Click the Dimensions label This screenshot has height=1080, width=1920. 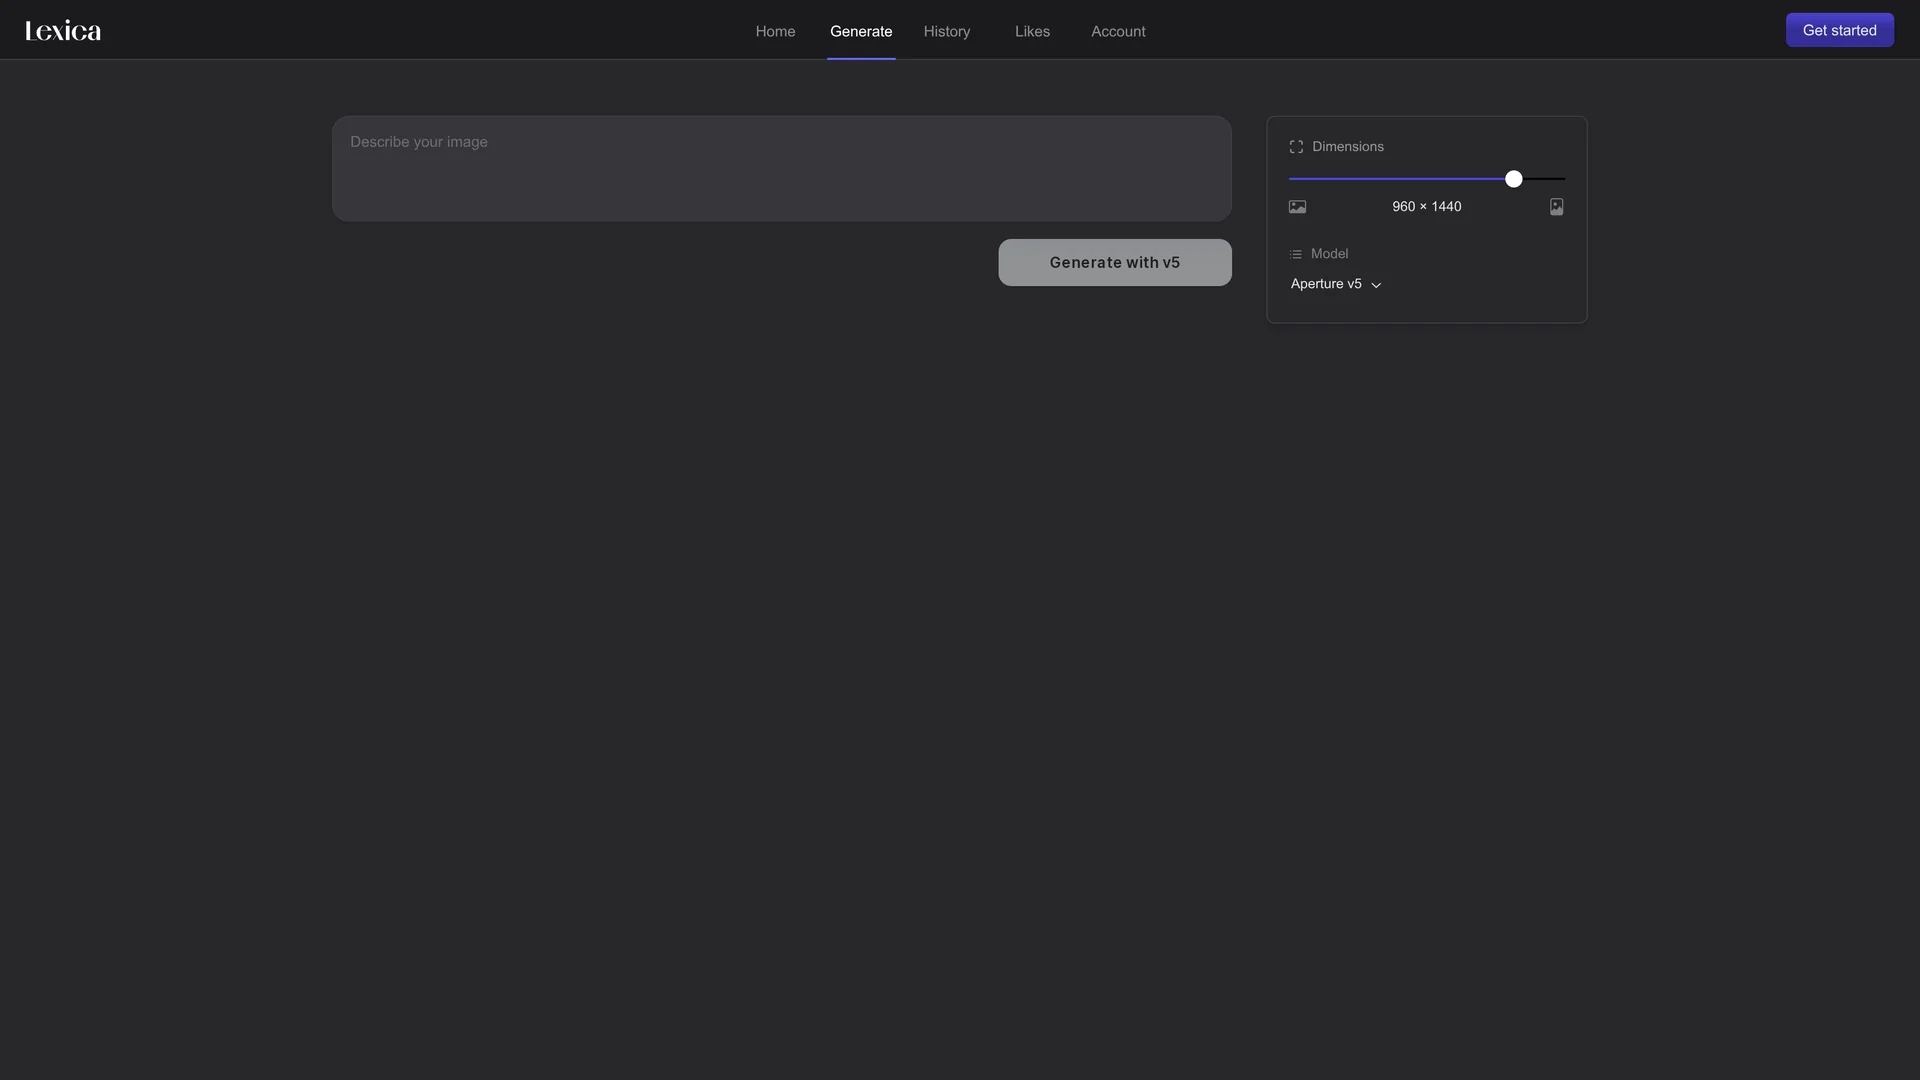tap(1347, 147)
